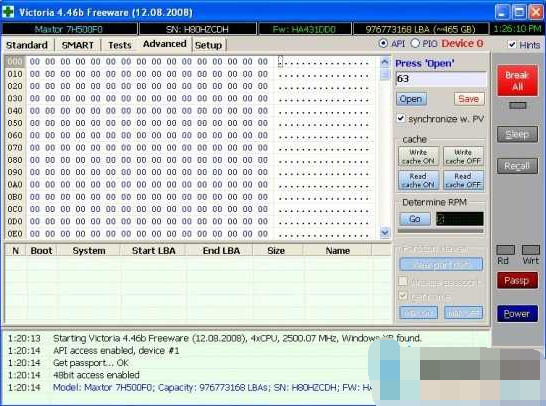Click Go to determine RPM
546x406 pixels.
click(x=414, y=219)
